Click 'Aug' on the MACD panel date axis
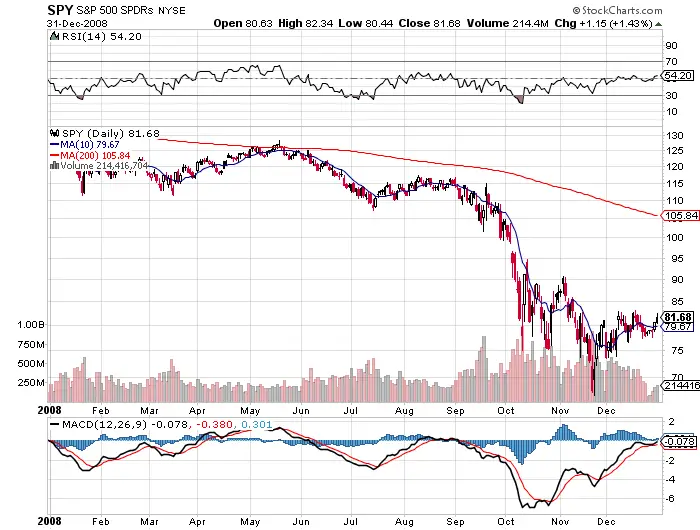 (404, 522)
